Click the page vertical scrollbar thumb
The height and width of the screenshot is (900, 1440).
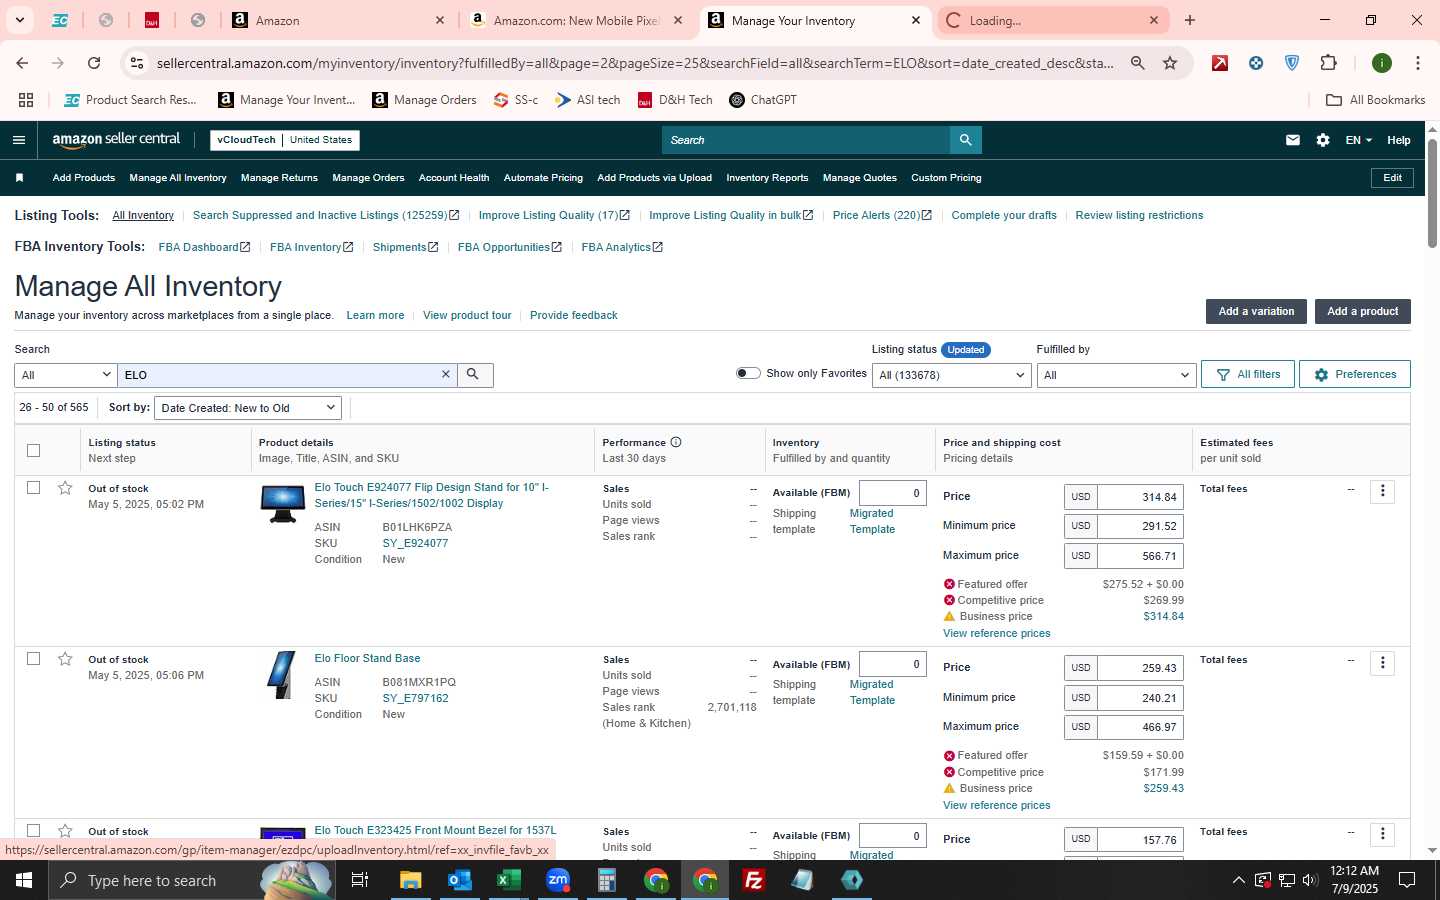pos(1432,193)
